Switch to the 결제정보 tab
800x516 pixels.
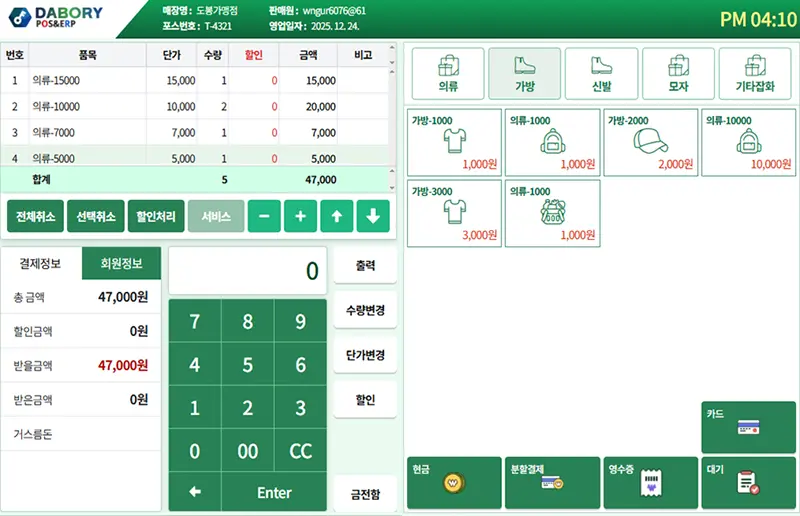[x=41, y=264]
